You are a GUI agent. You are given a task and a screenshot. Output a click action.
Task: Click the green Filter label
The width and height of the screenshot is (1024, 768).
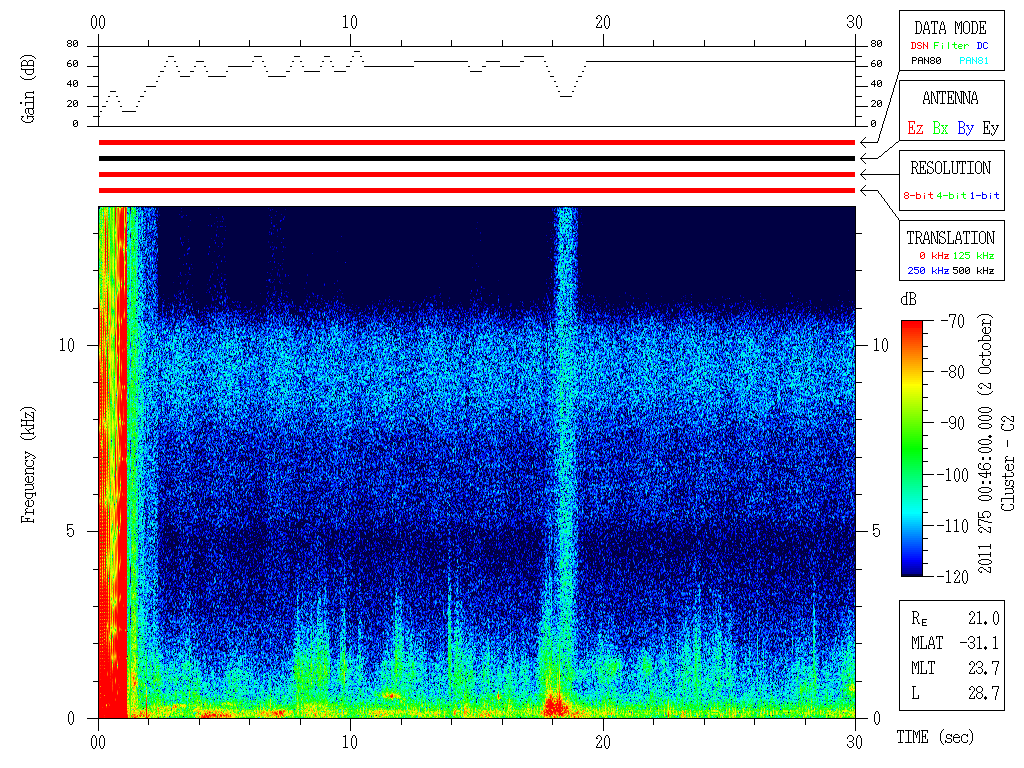[951, 46]
